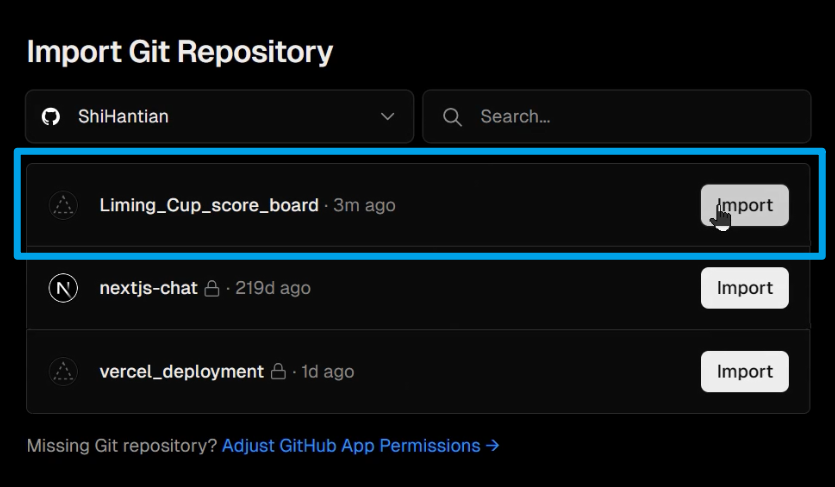This screenshot has height=487, width=835.
Task: Select the vercel_deployment repository name
Action: point(181,371)
